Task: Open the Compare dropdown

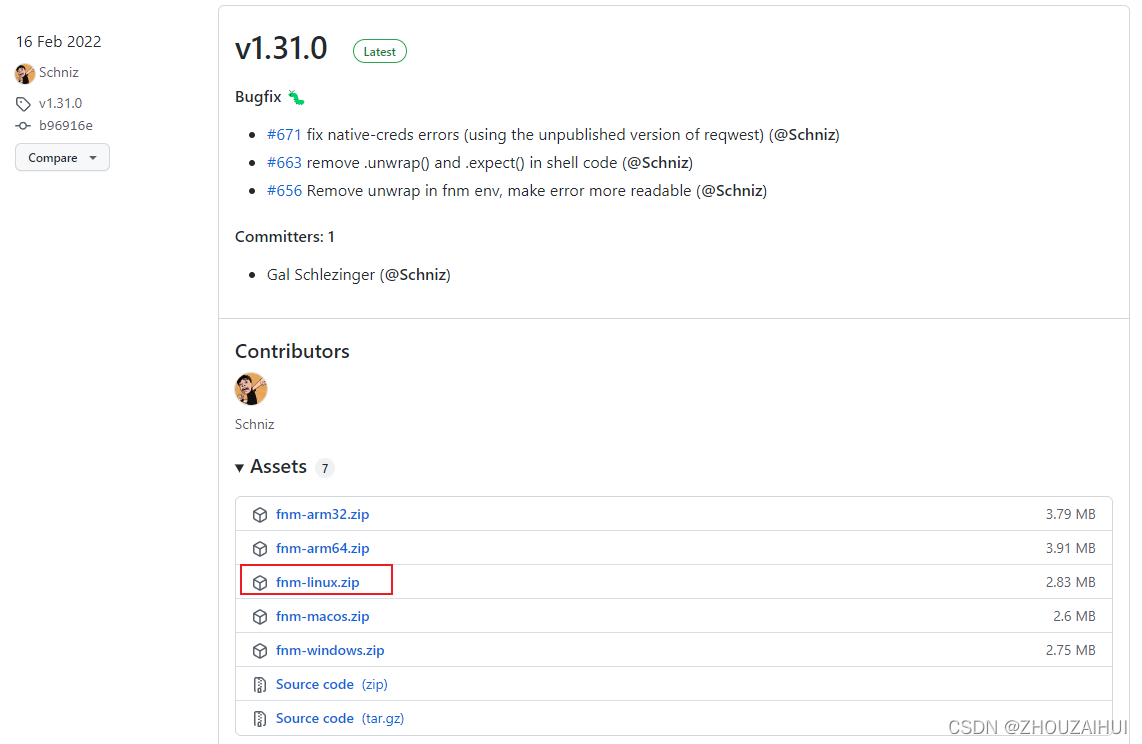Action: [62, 158]
